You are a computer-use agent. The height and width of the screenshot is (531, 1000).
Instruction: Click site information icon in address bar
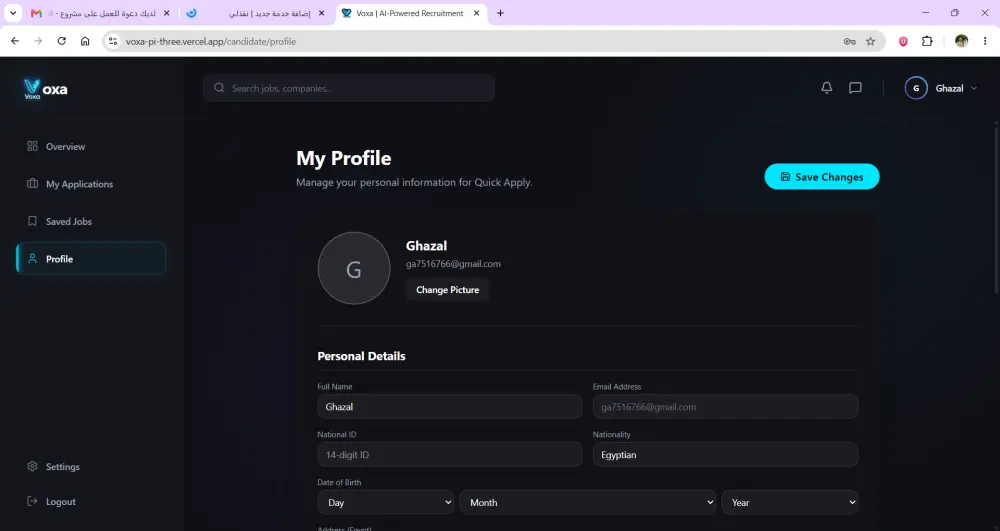pos(113,41)
